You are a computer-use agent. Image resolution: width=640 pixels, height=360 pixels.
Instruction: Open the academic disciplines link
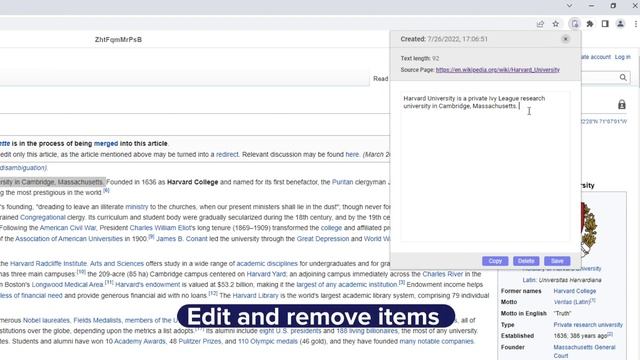pos(267,264)
